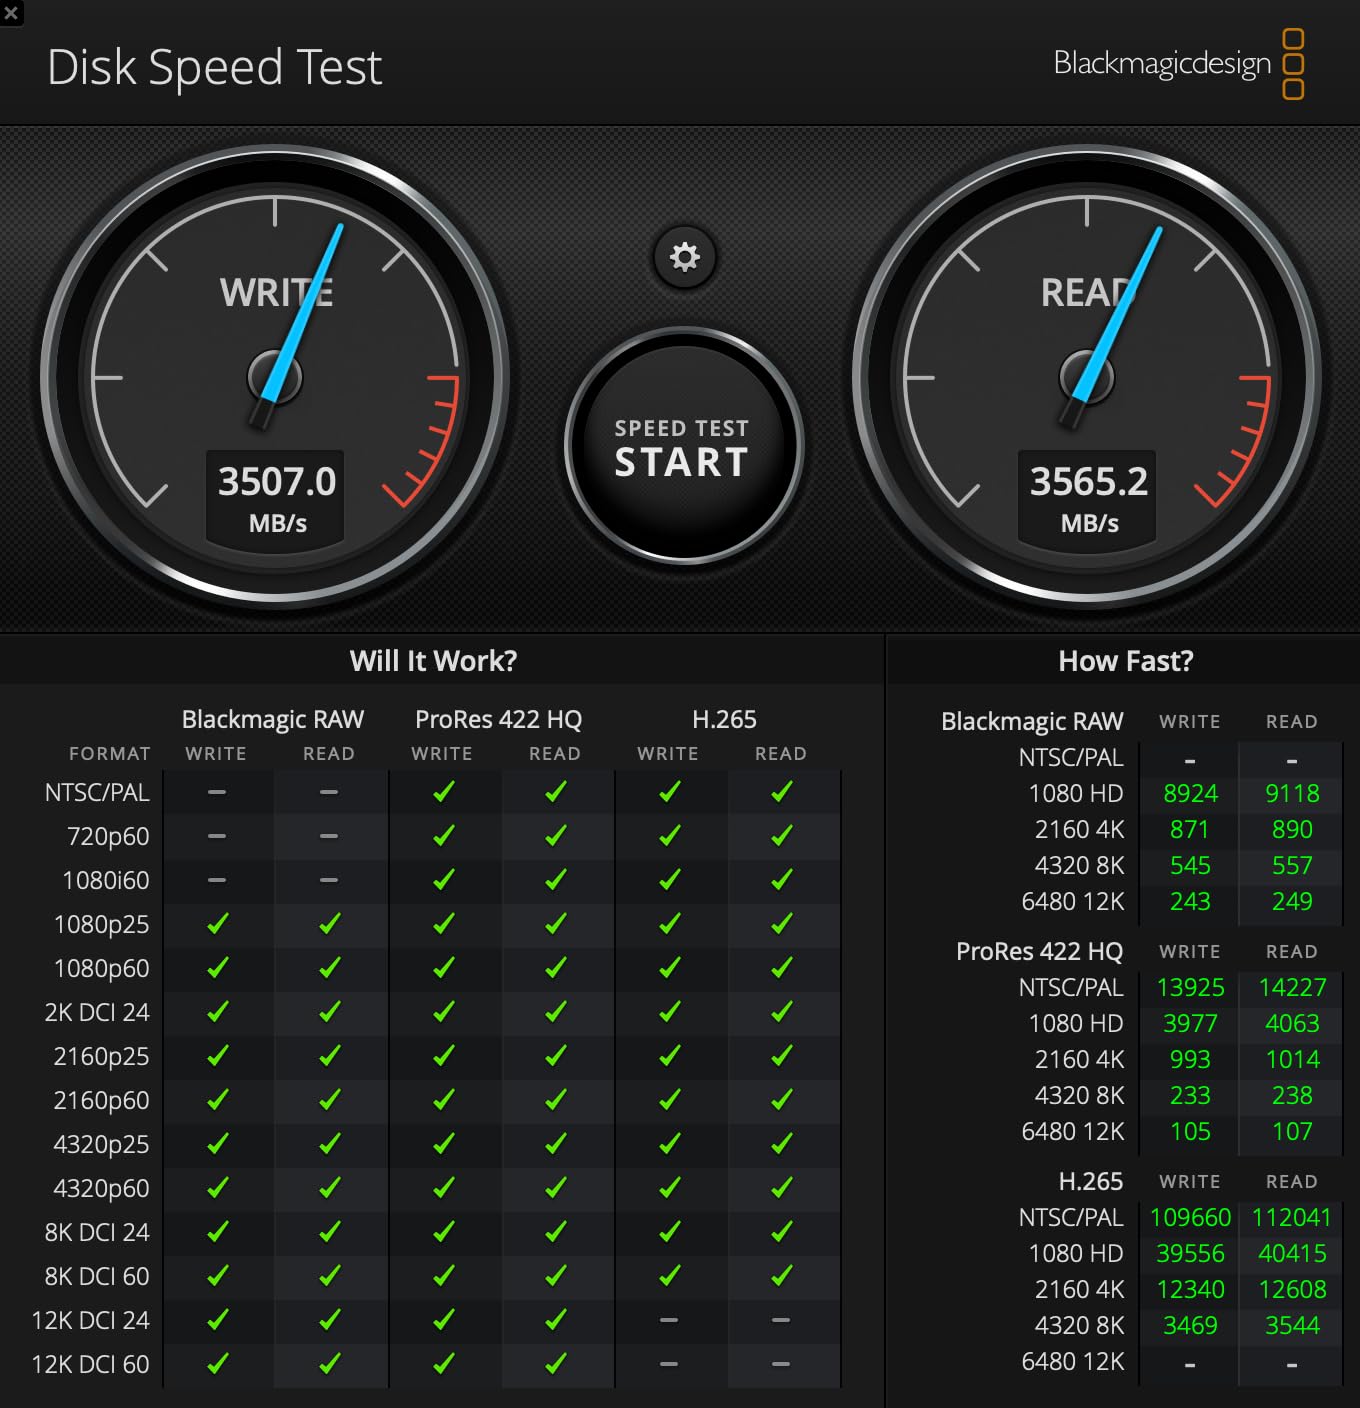This screenshot has height=1408, width=1360.
Task: Click Blackmagic RAW read checkmark for 8K DCI 24
Action: point(329,1231)
